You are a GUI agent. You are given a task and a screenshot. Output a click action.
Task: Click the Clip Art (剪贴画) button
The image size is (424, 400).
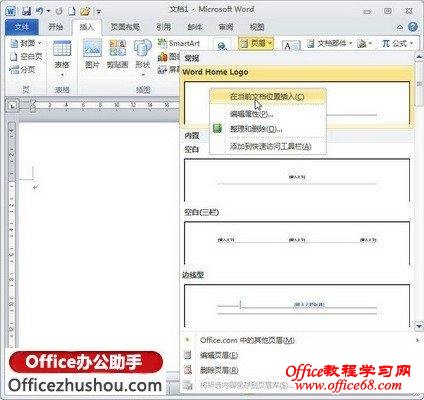click(x=118, y=54)
